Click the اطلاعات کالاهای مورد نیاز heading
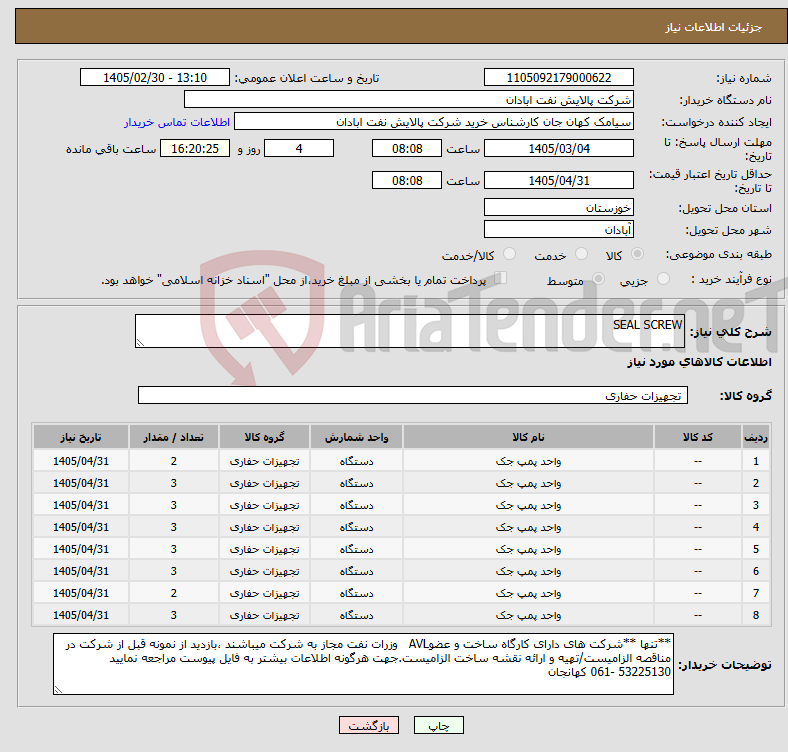Image resolution: width=788 pixels, height=752 pixels. (x=699, y=362)
